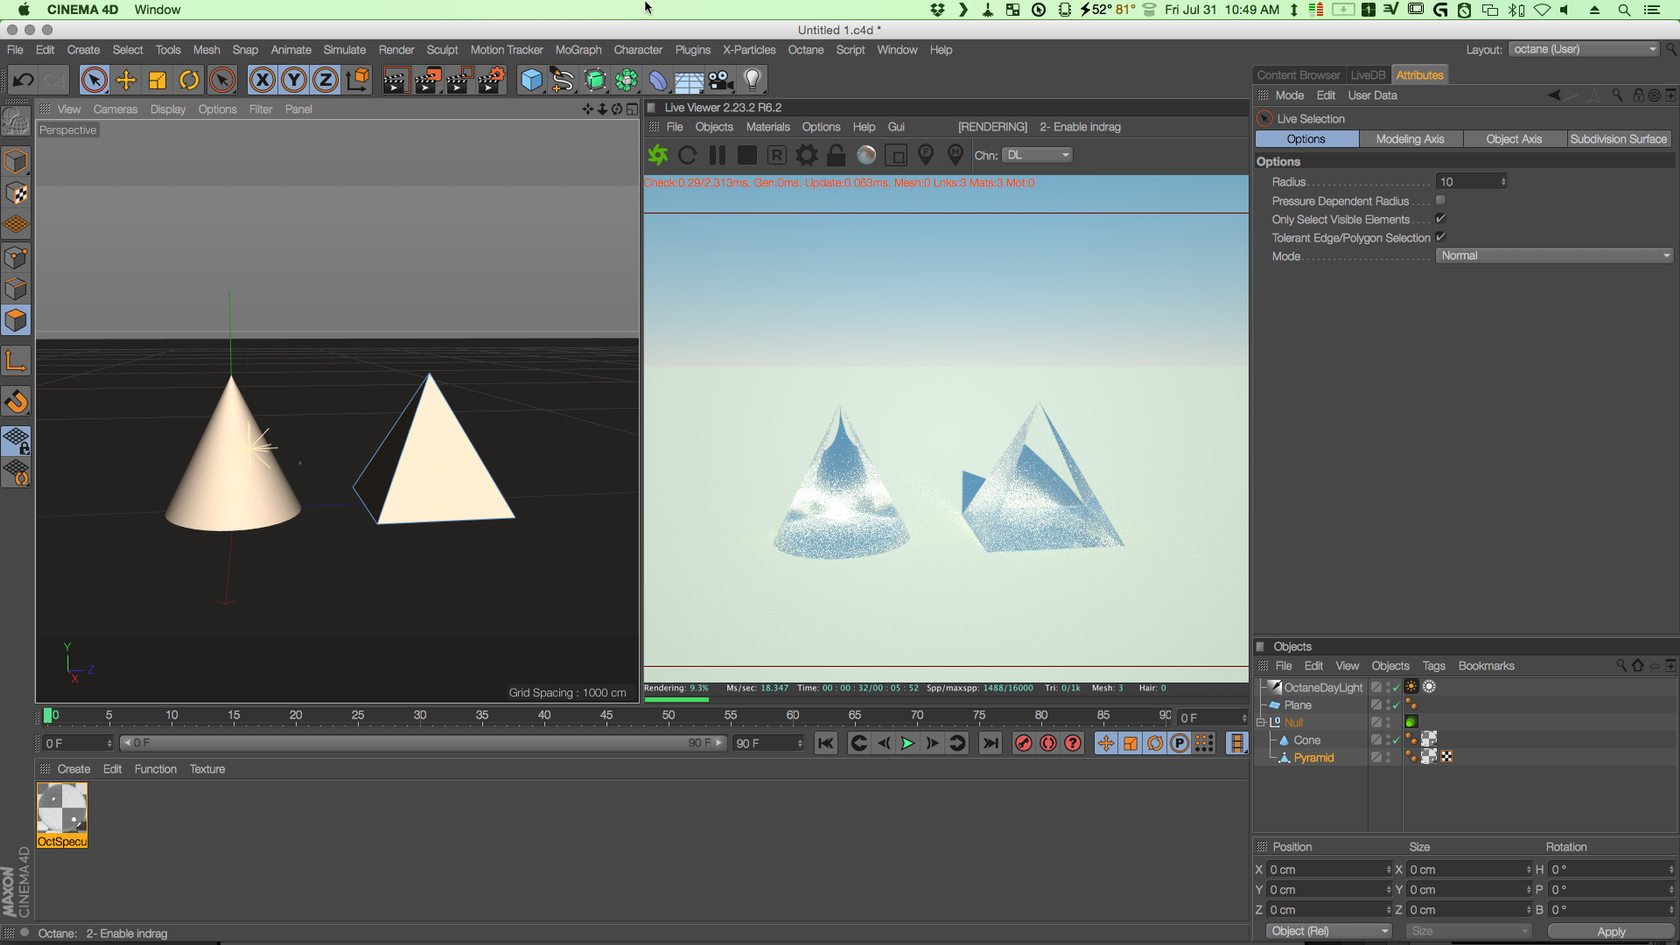Open the Live Viewer Materials menu
1680x945 pixels.
(x=768, y=127)
